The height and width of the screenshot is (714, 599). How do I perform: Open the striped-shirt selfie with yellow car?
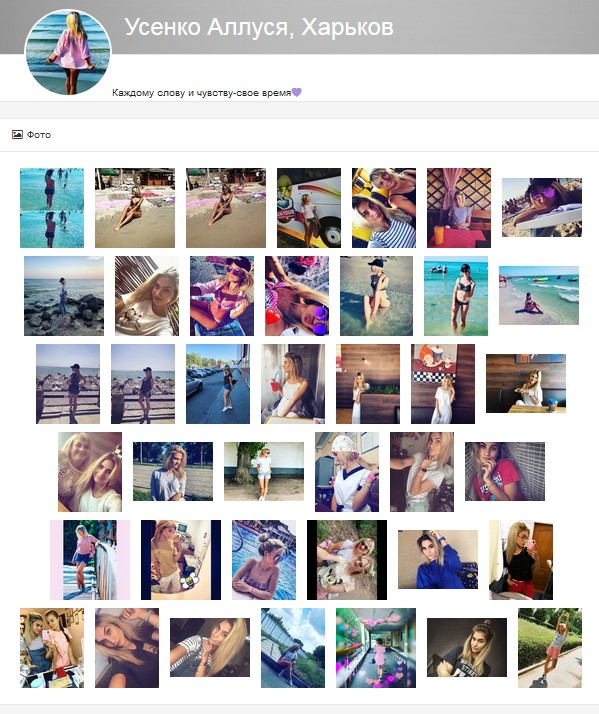(384, 208)
